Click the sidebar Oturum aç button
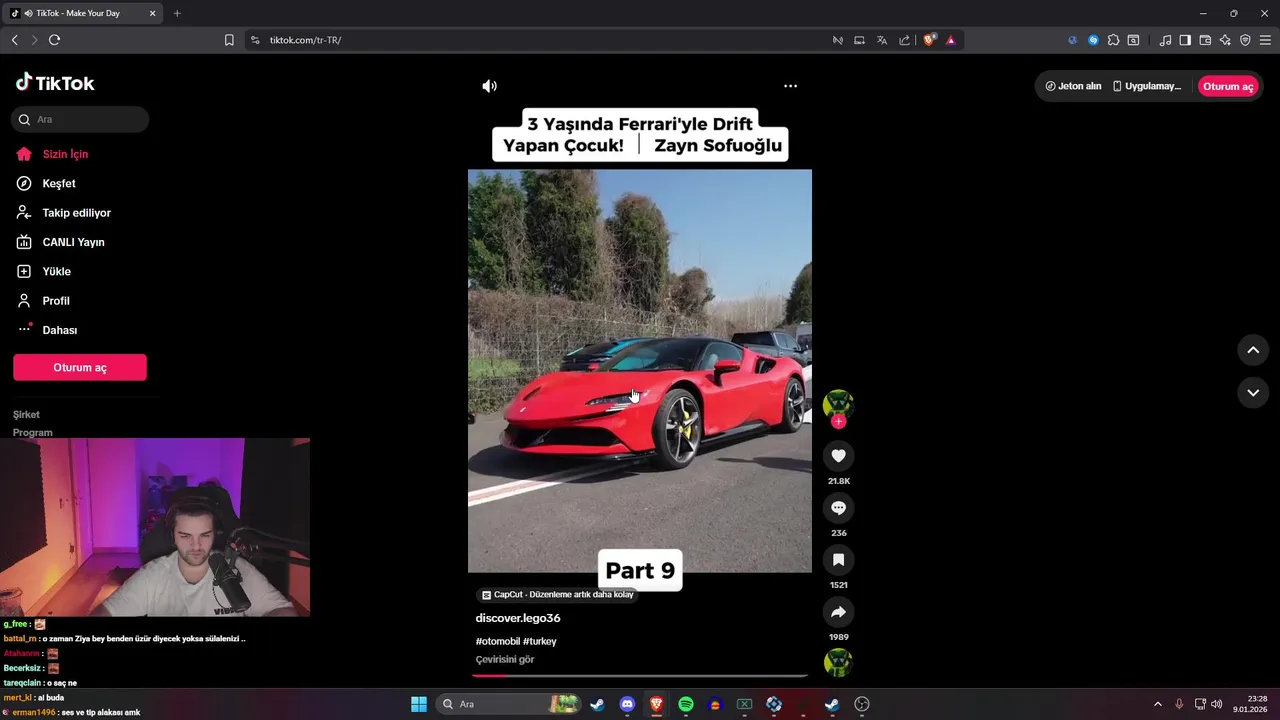Viewport: 1280px width, 720px height. [x=80, y=367]
